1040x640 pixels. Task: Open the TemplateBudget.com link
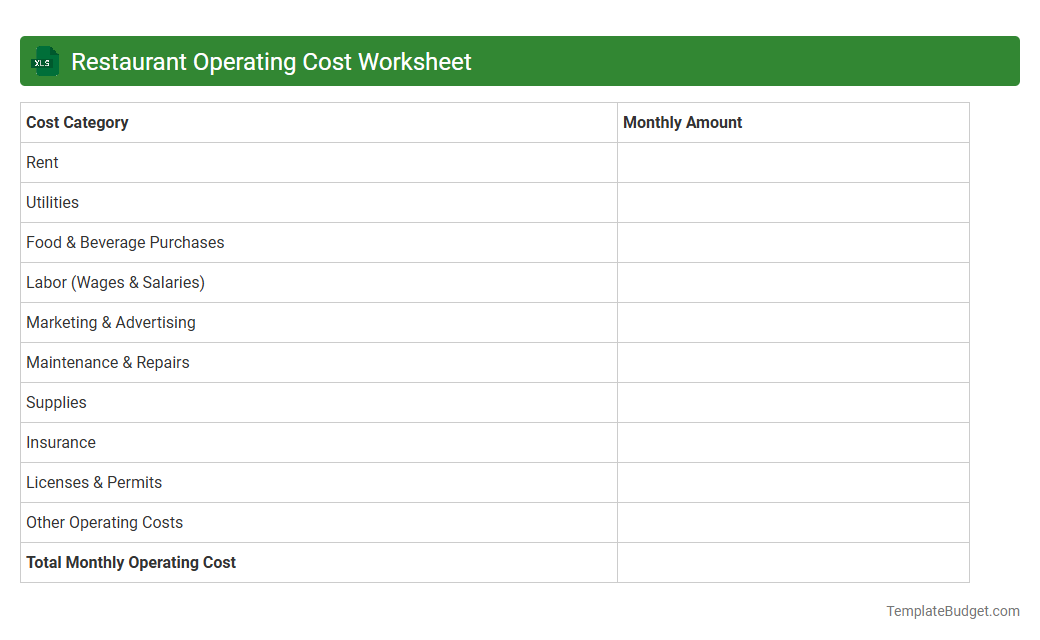tap(953, 609)
